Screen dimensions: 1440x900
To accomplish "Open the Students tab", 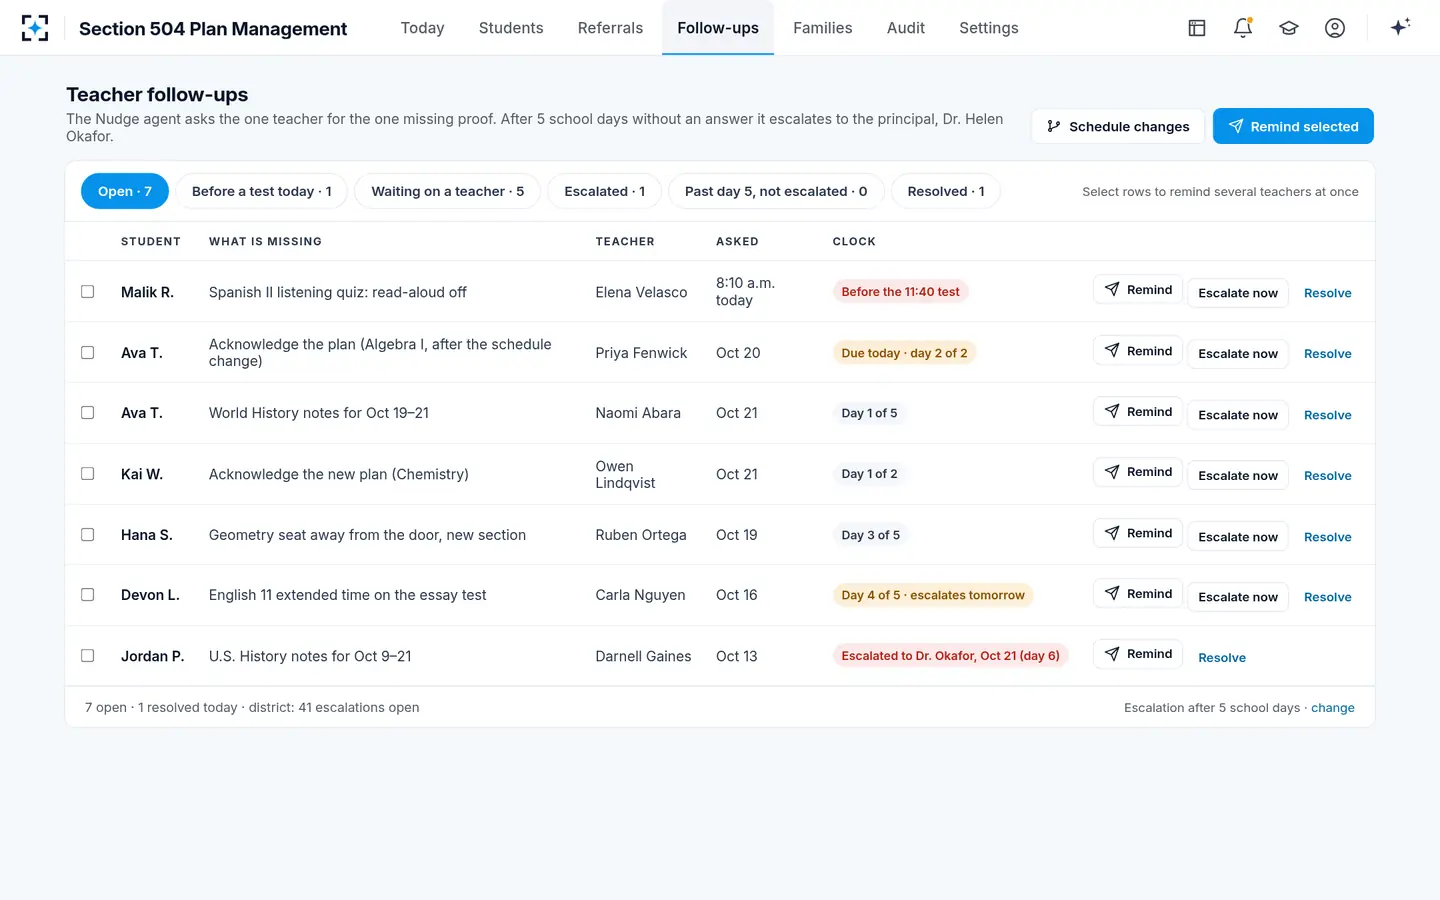I will click(511, 28).
